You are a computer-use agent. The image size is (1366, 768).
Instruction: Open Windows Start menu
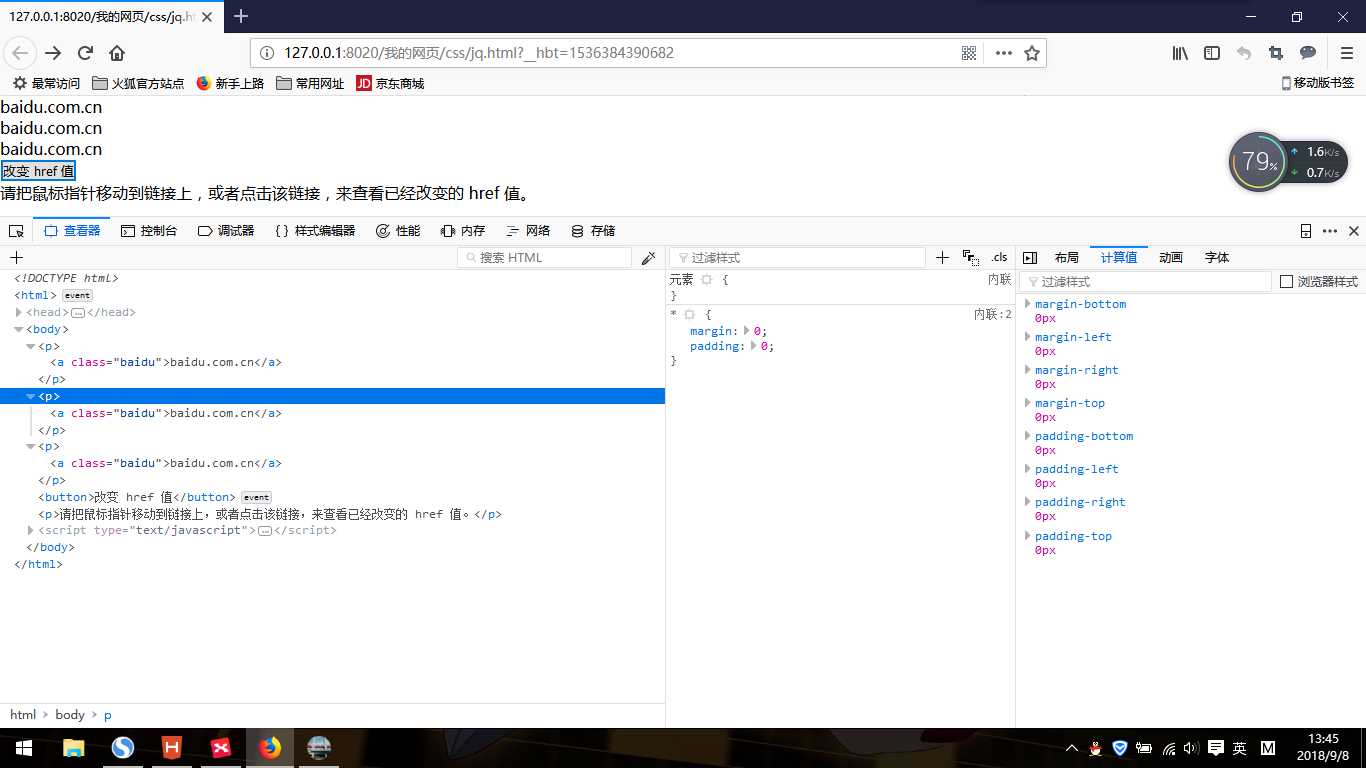tap(22, 748)
